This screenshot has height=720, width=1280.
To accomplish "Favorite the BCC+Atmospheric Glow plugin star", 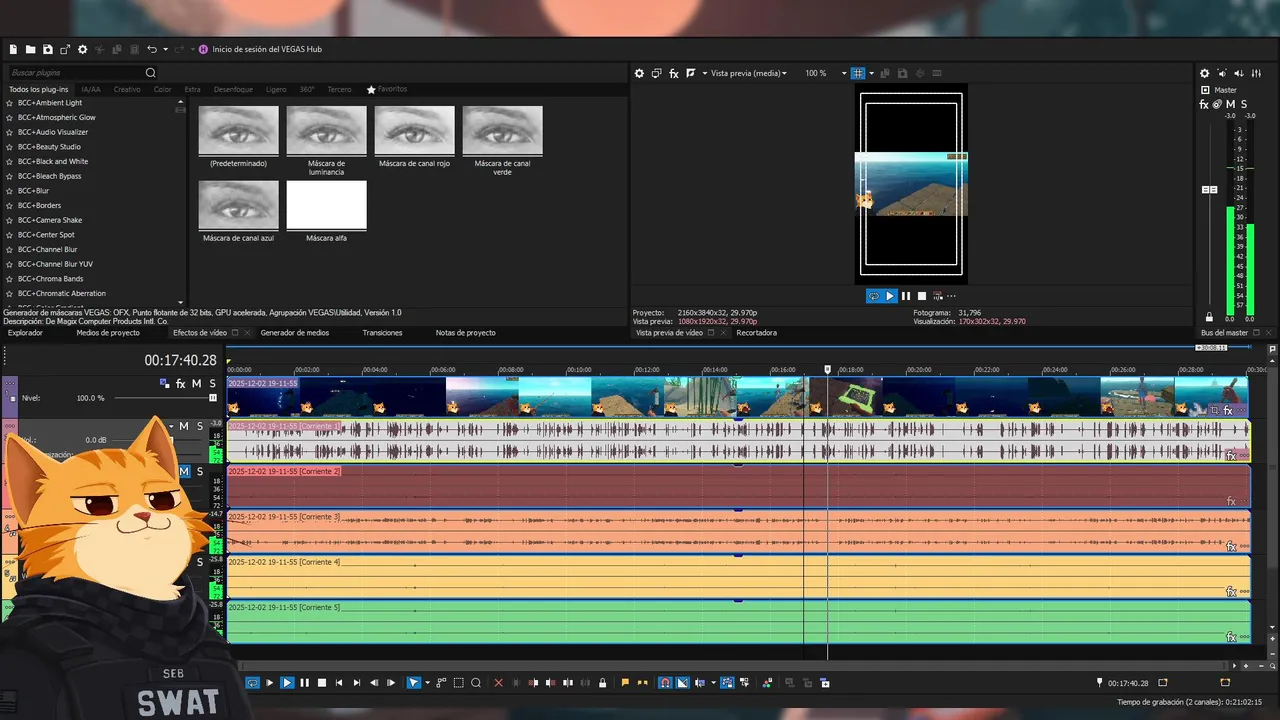I will 10,118.
